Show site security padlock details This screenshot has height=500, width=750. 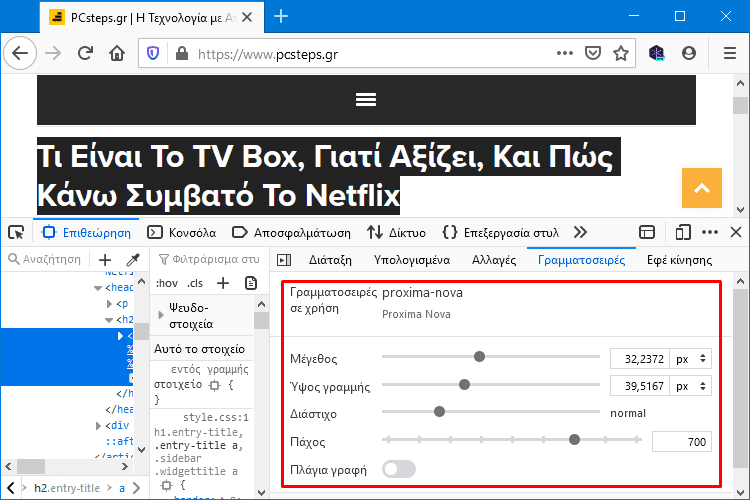182,53
